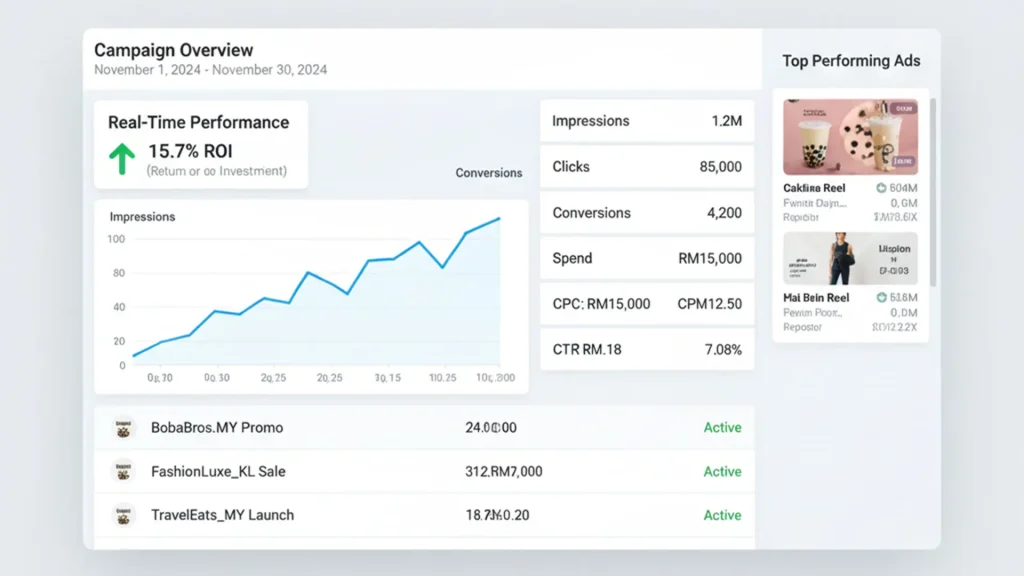Click the Active status of BobaBros.MY Promo
The height and width of the screenshot is (576, 1024).
click(x=722, y=427)
